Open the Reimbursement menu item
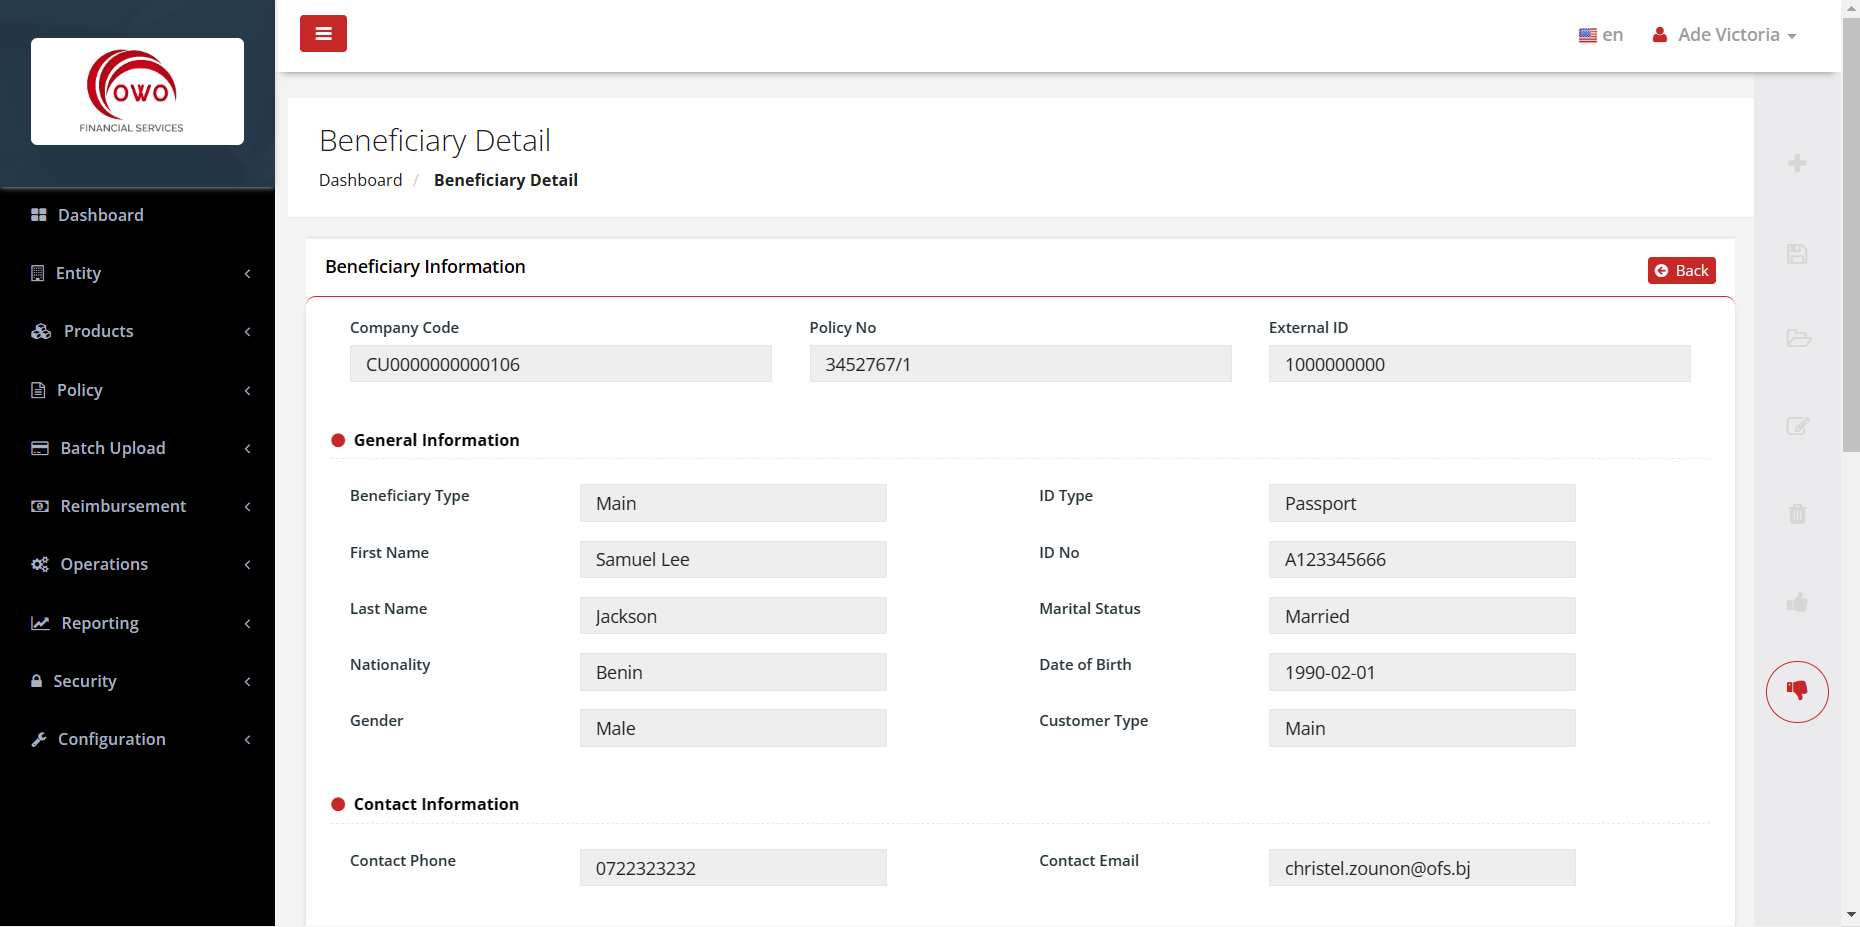Image resolution: width=1860 pixels, height=927 pixels. pos(137,506)
